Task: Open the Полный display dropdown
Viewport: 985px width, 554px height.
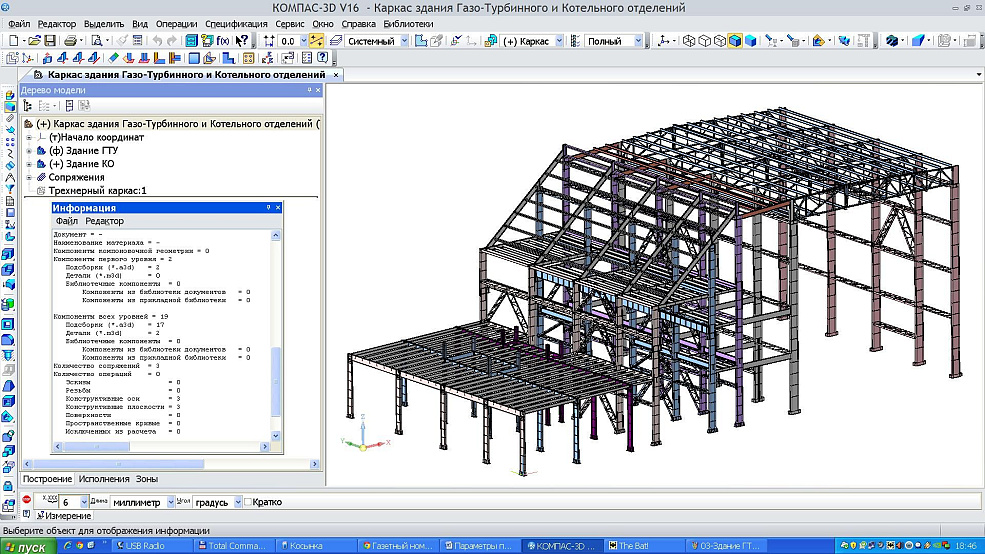Action: [x=638, y=41]
